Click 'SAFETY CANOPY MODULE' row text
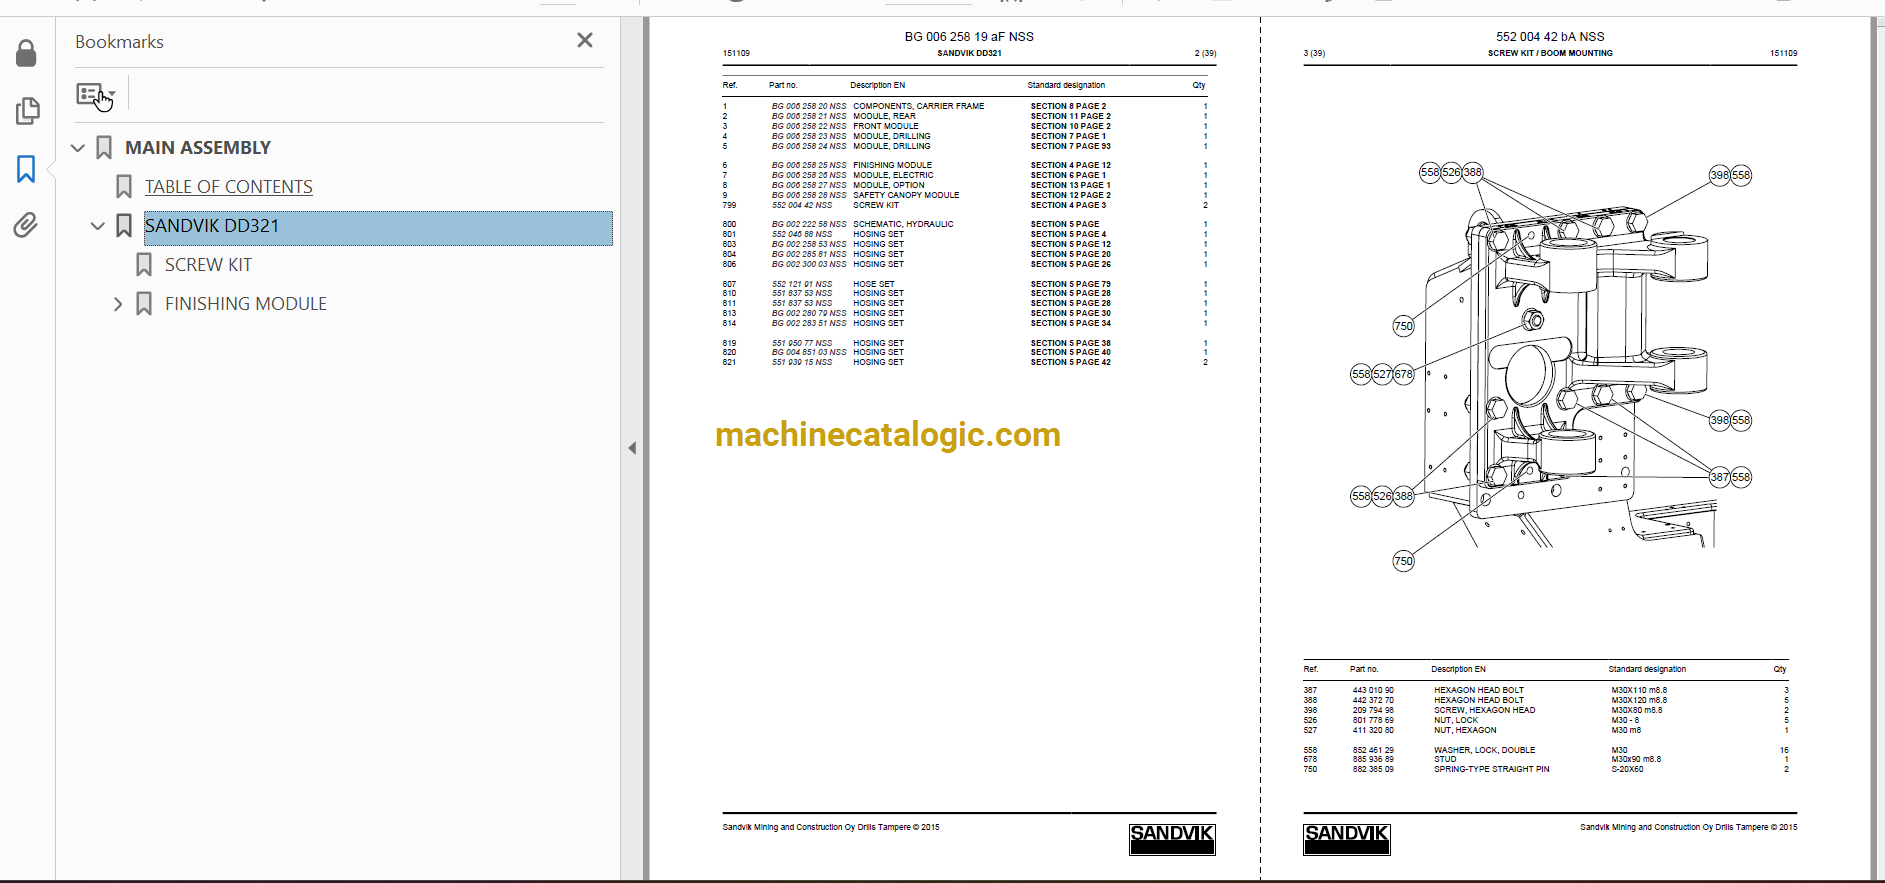1885x883 pixels. 906,195
